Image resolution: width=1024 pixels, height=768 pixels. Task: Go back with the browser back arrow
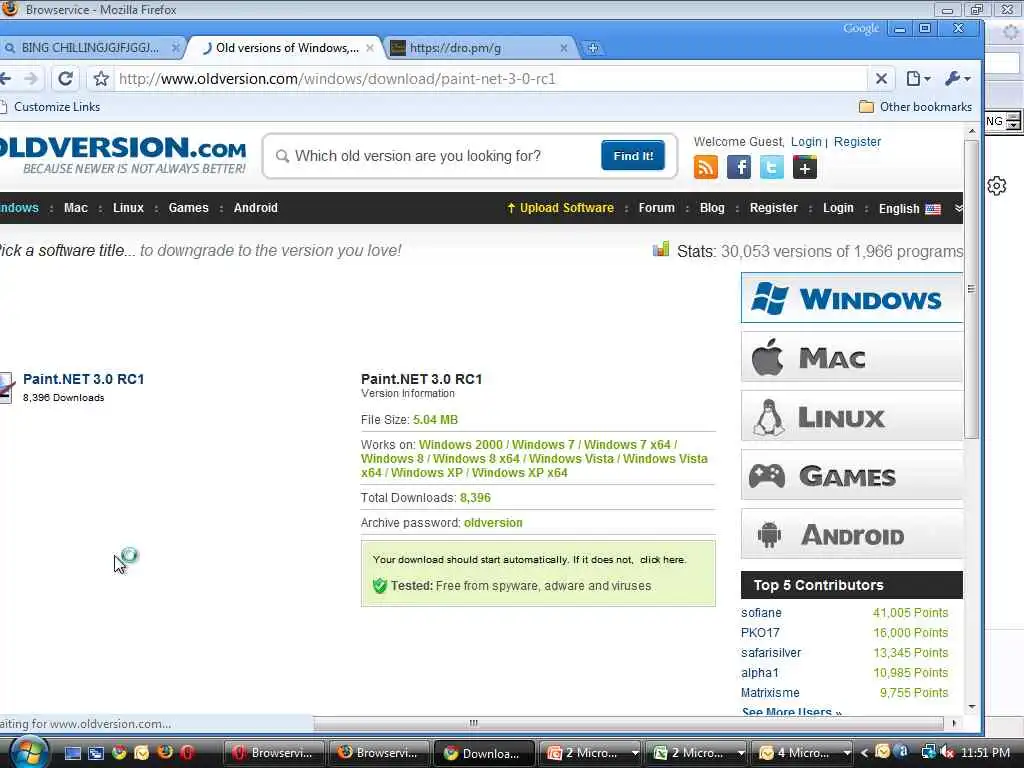[x=5, y=79]
